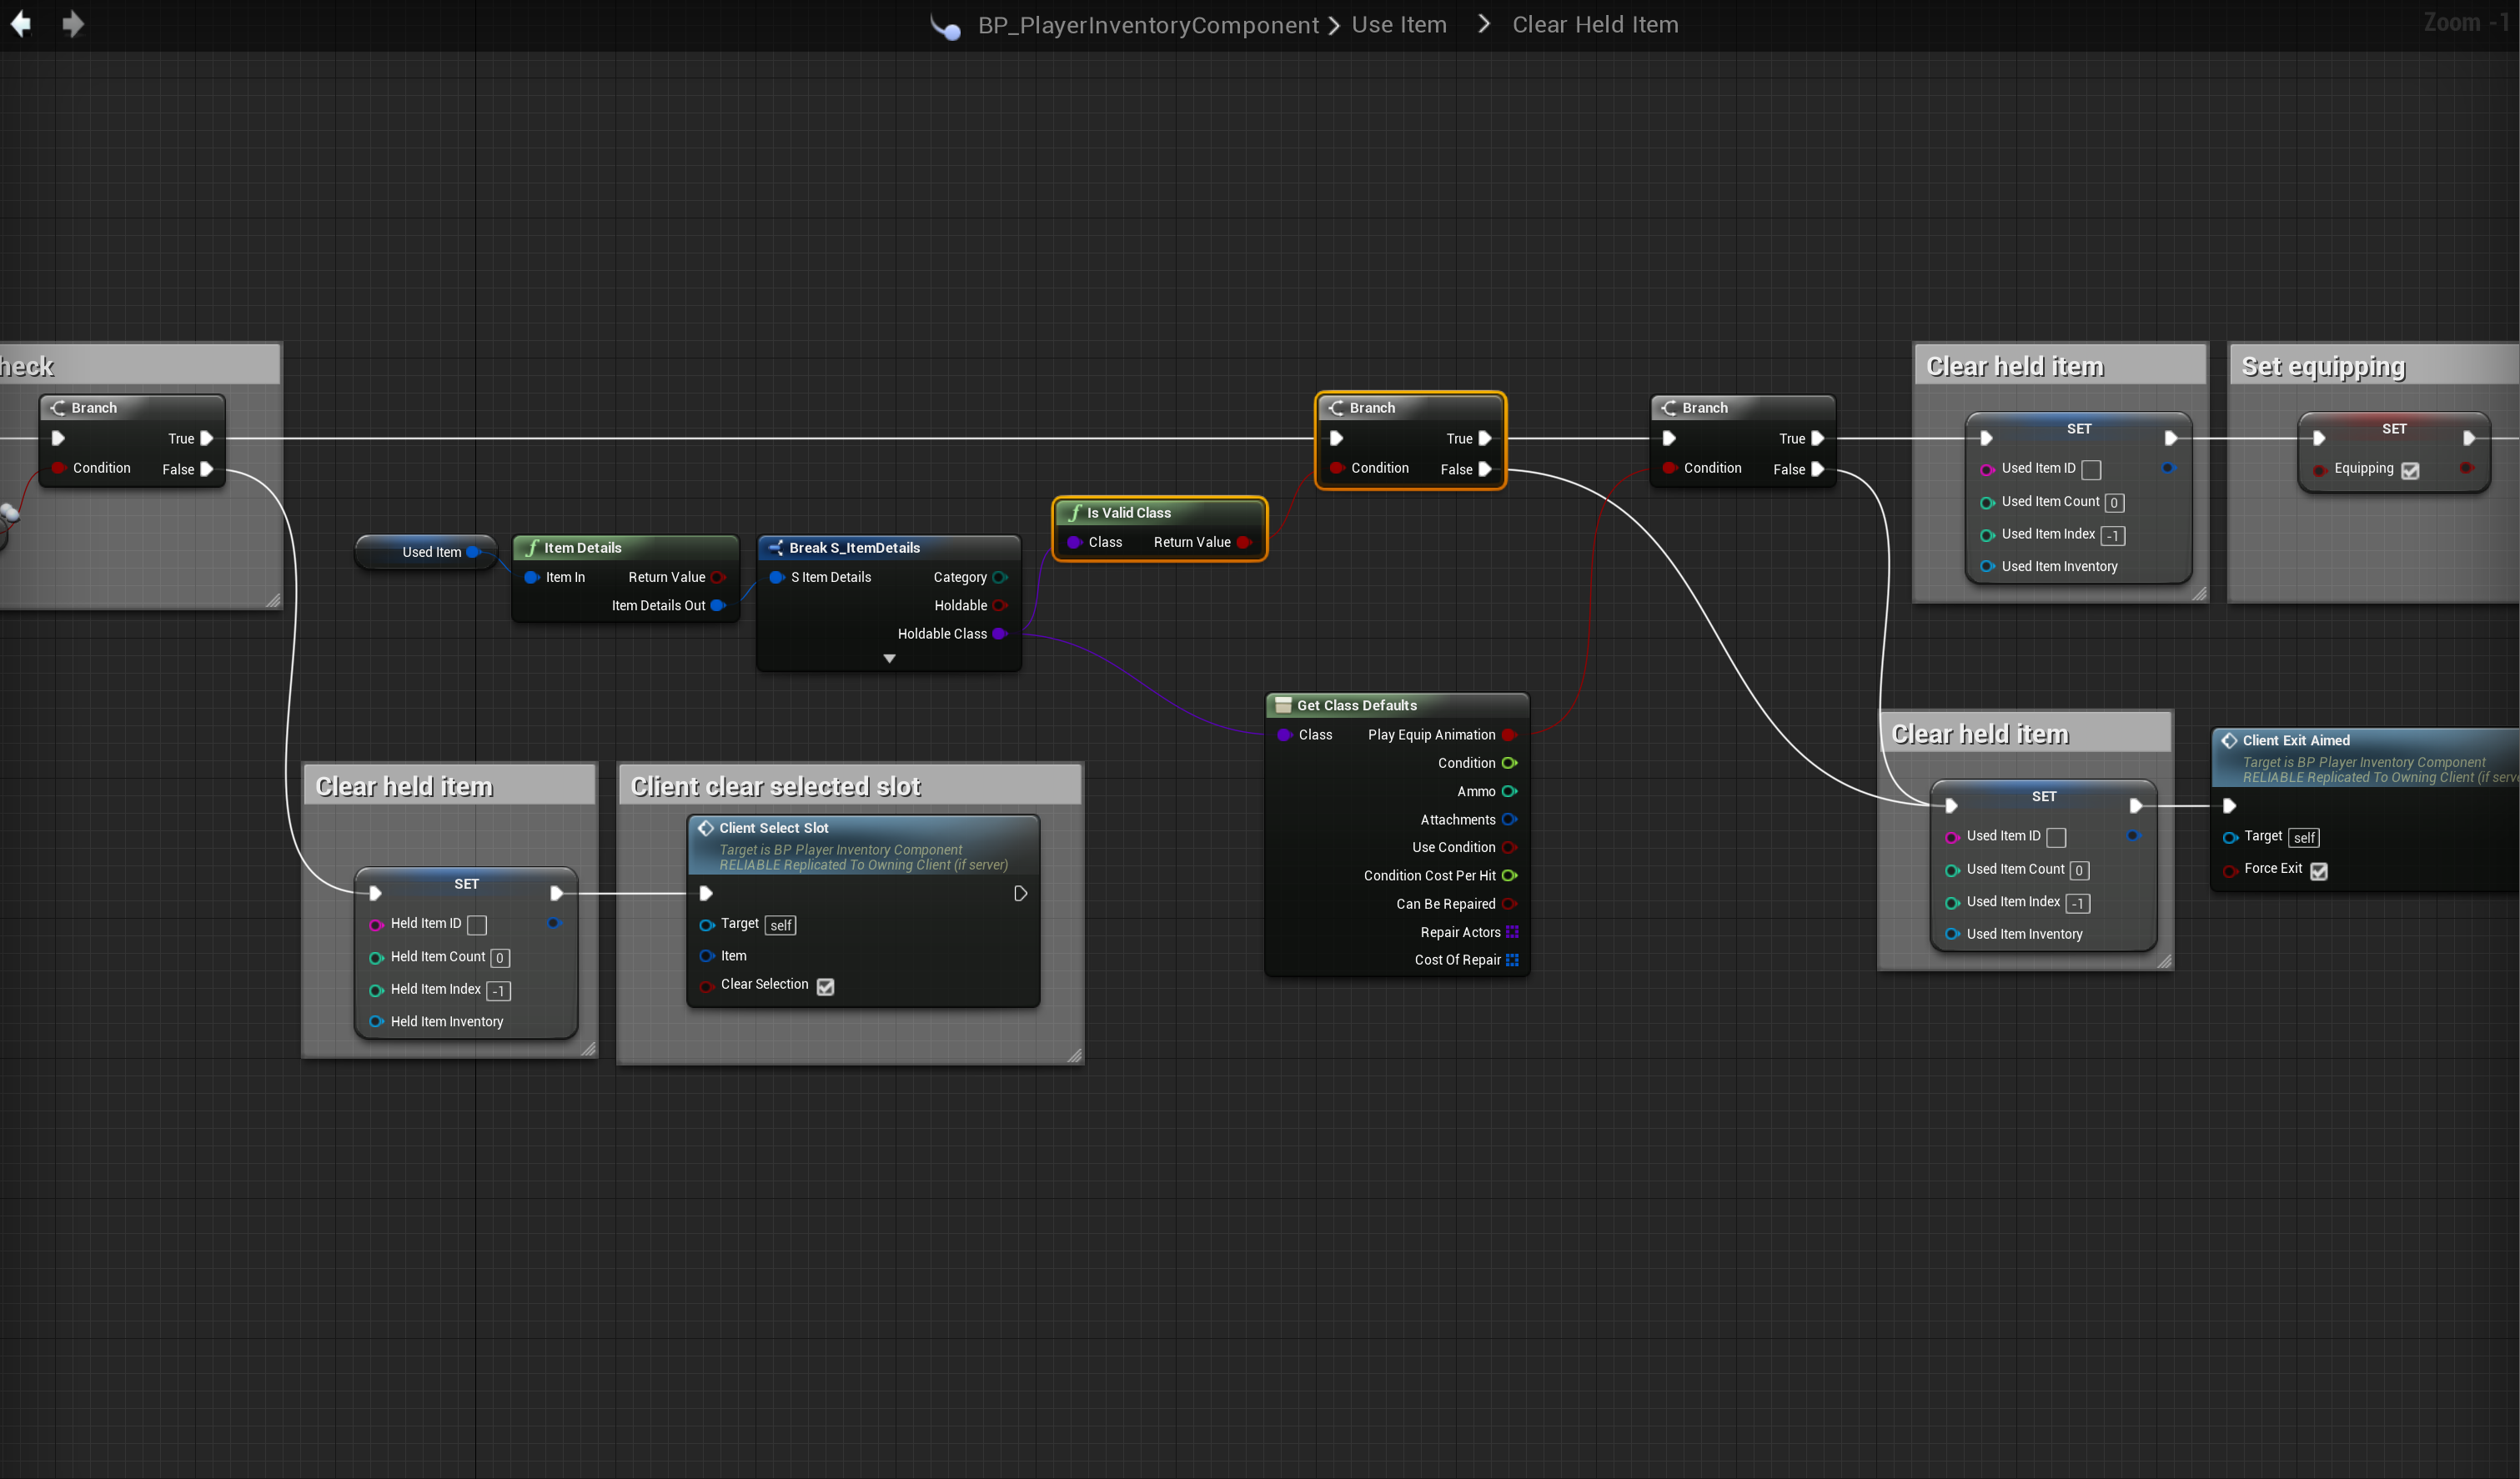The image size is (2520, 1479).
Task: Click the breadcrumb chevron before Clear Held Item
Action: 1484,24
